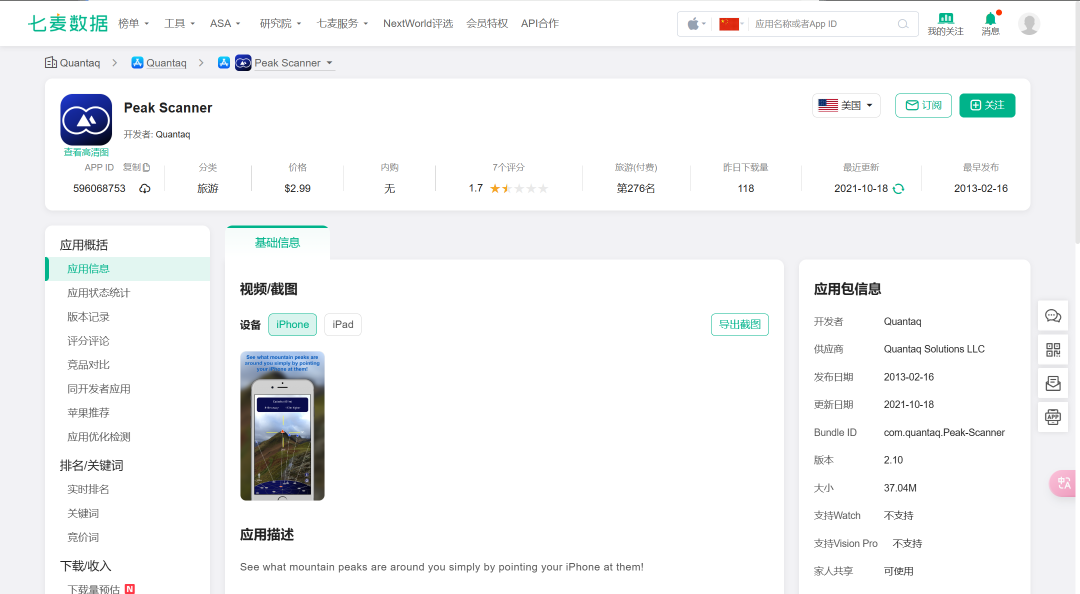This screenshot has width=1080, height=594.
Task: Click the QR code floating icon
Action: [1053, 349]
